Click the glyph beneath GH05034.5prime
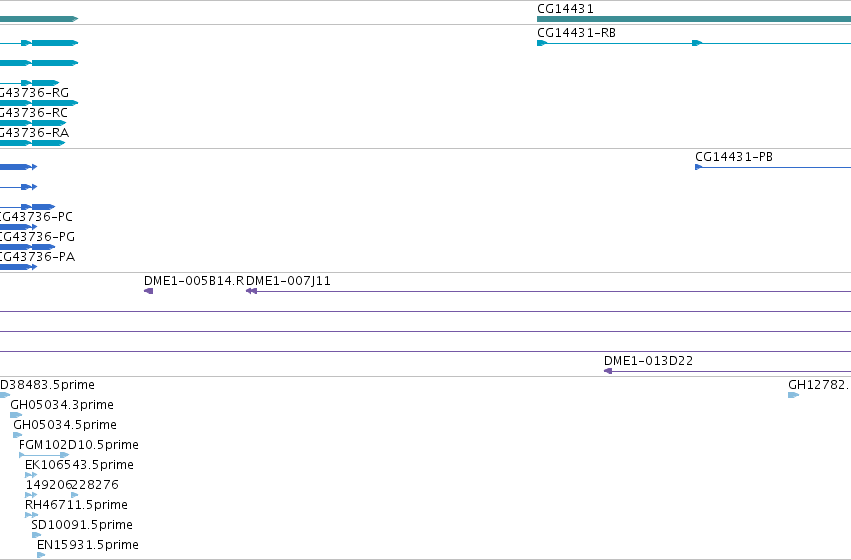Image resolution: width=851 pixels, height=560 pixels. pyautogui.click(x=17, y=435)
